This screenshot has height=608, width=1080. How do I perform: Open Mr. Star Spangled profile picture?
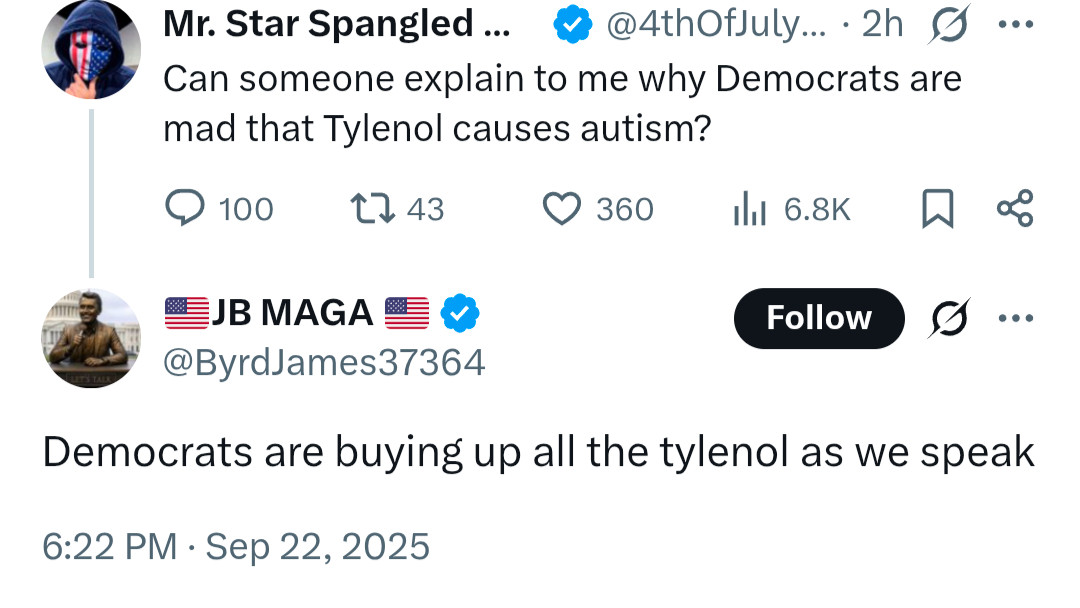click(91, 50)
